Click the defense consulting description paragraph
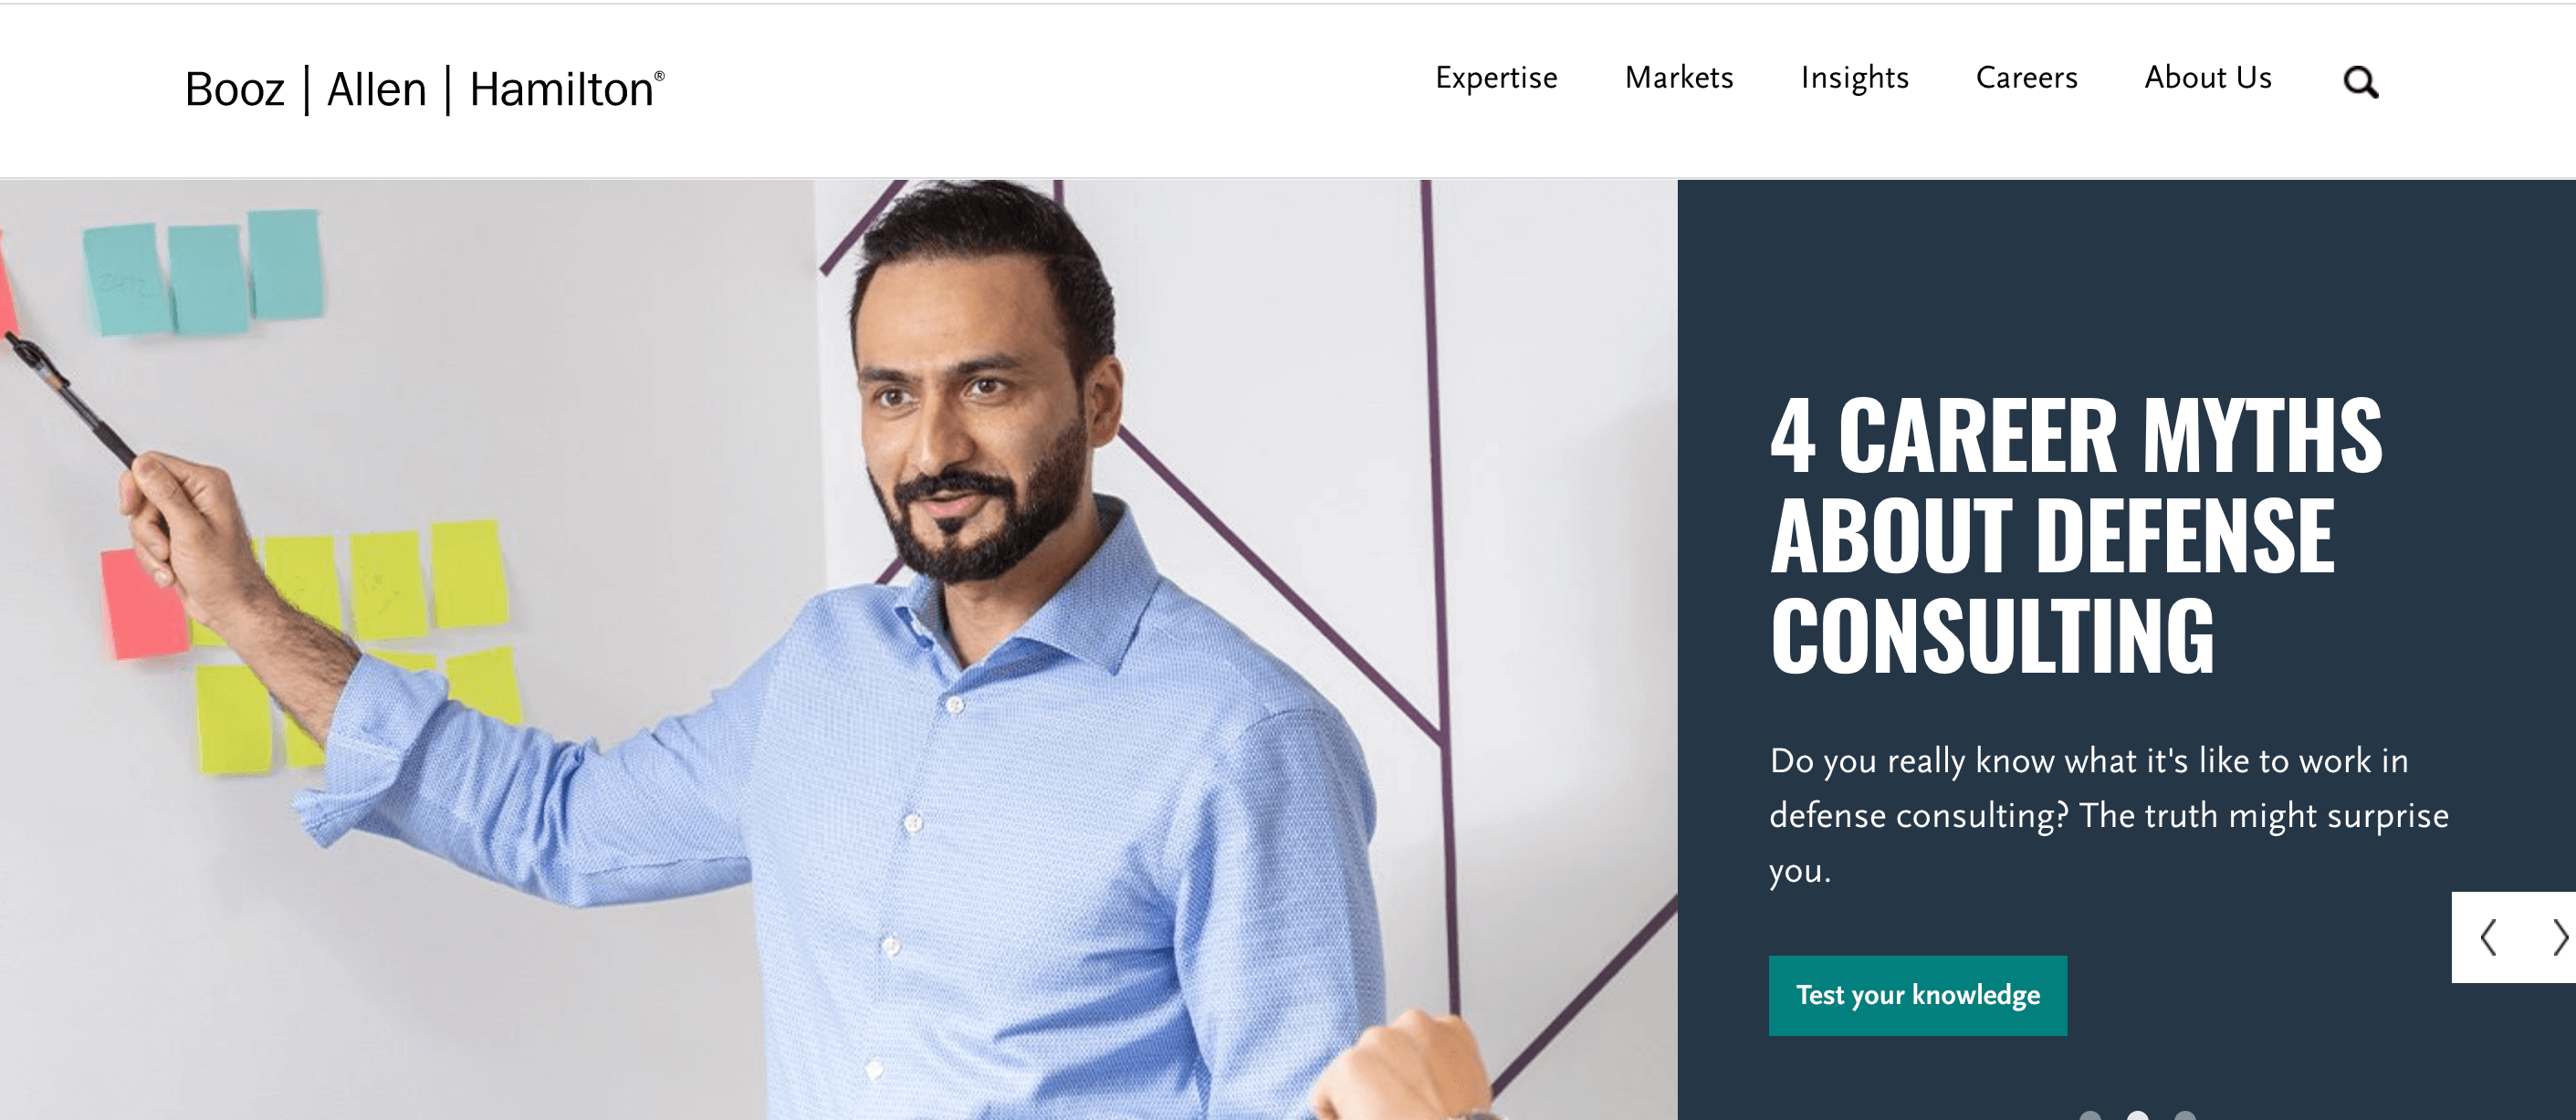 2108,815
